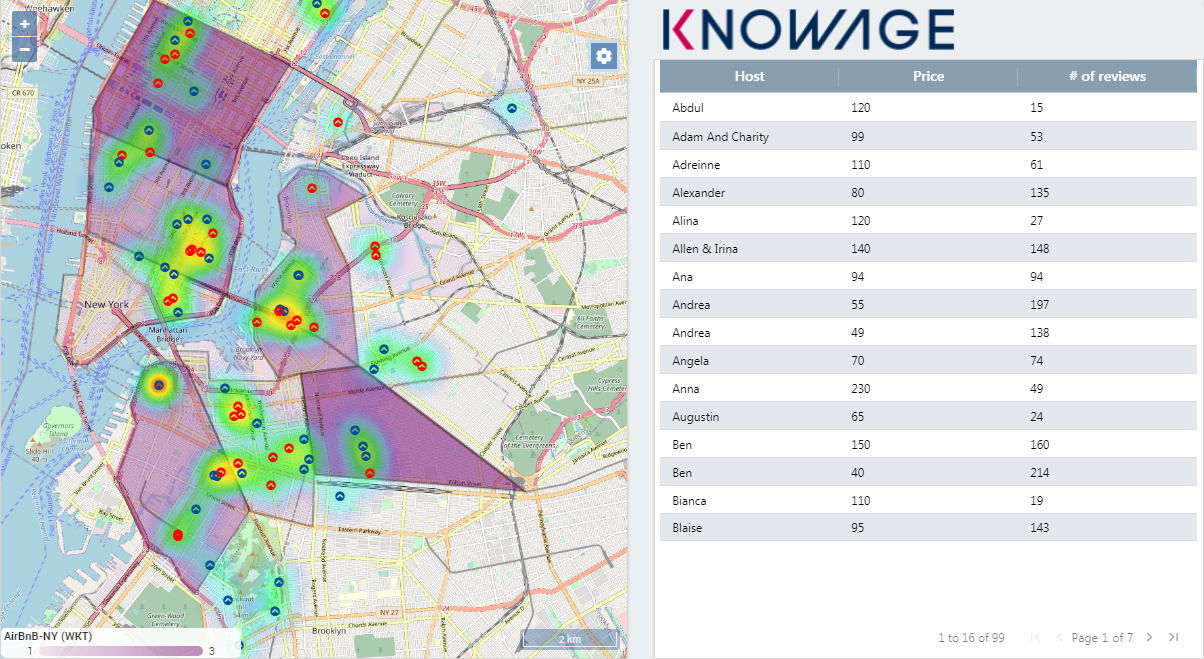The height and width of the screenshot is (659, 1204).
Task: Zoom in the map with the plus button
Action: pos(25,23)
